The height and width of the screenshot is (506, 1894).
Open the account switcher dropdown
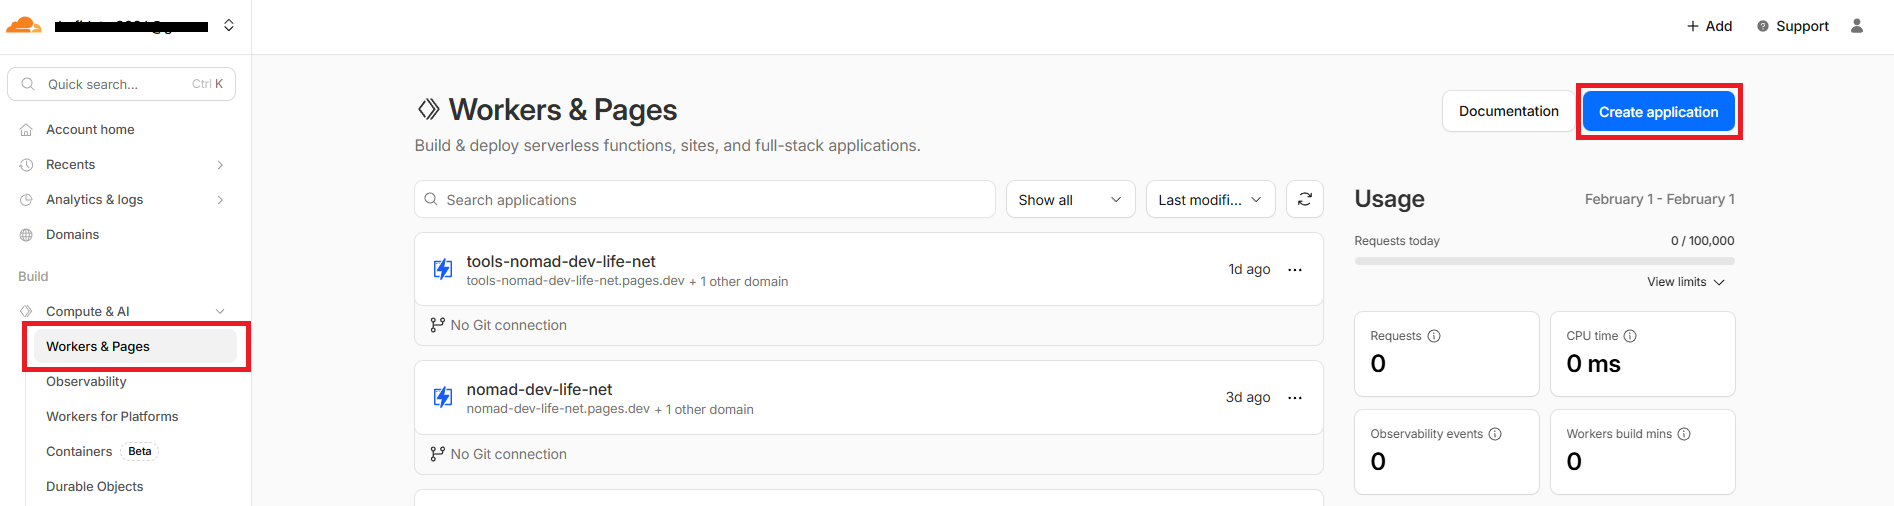(x=229, y=26)
